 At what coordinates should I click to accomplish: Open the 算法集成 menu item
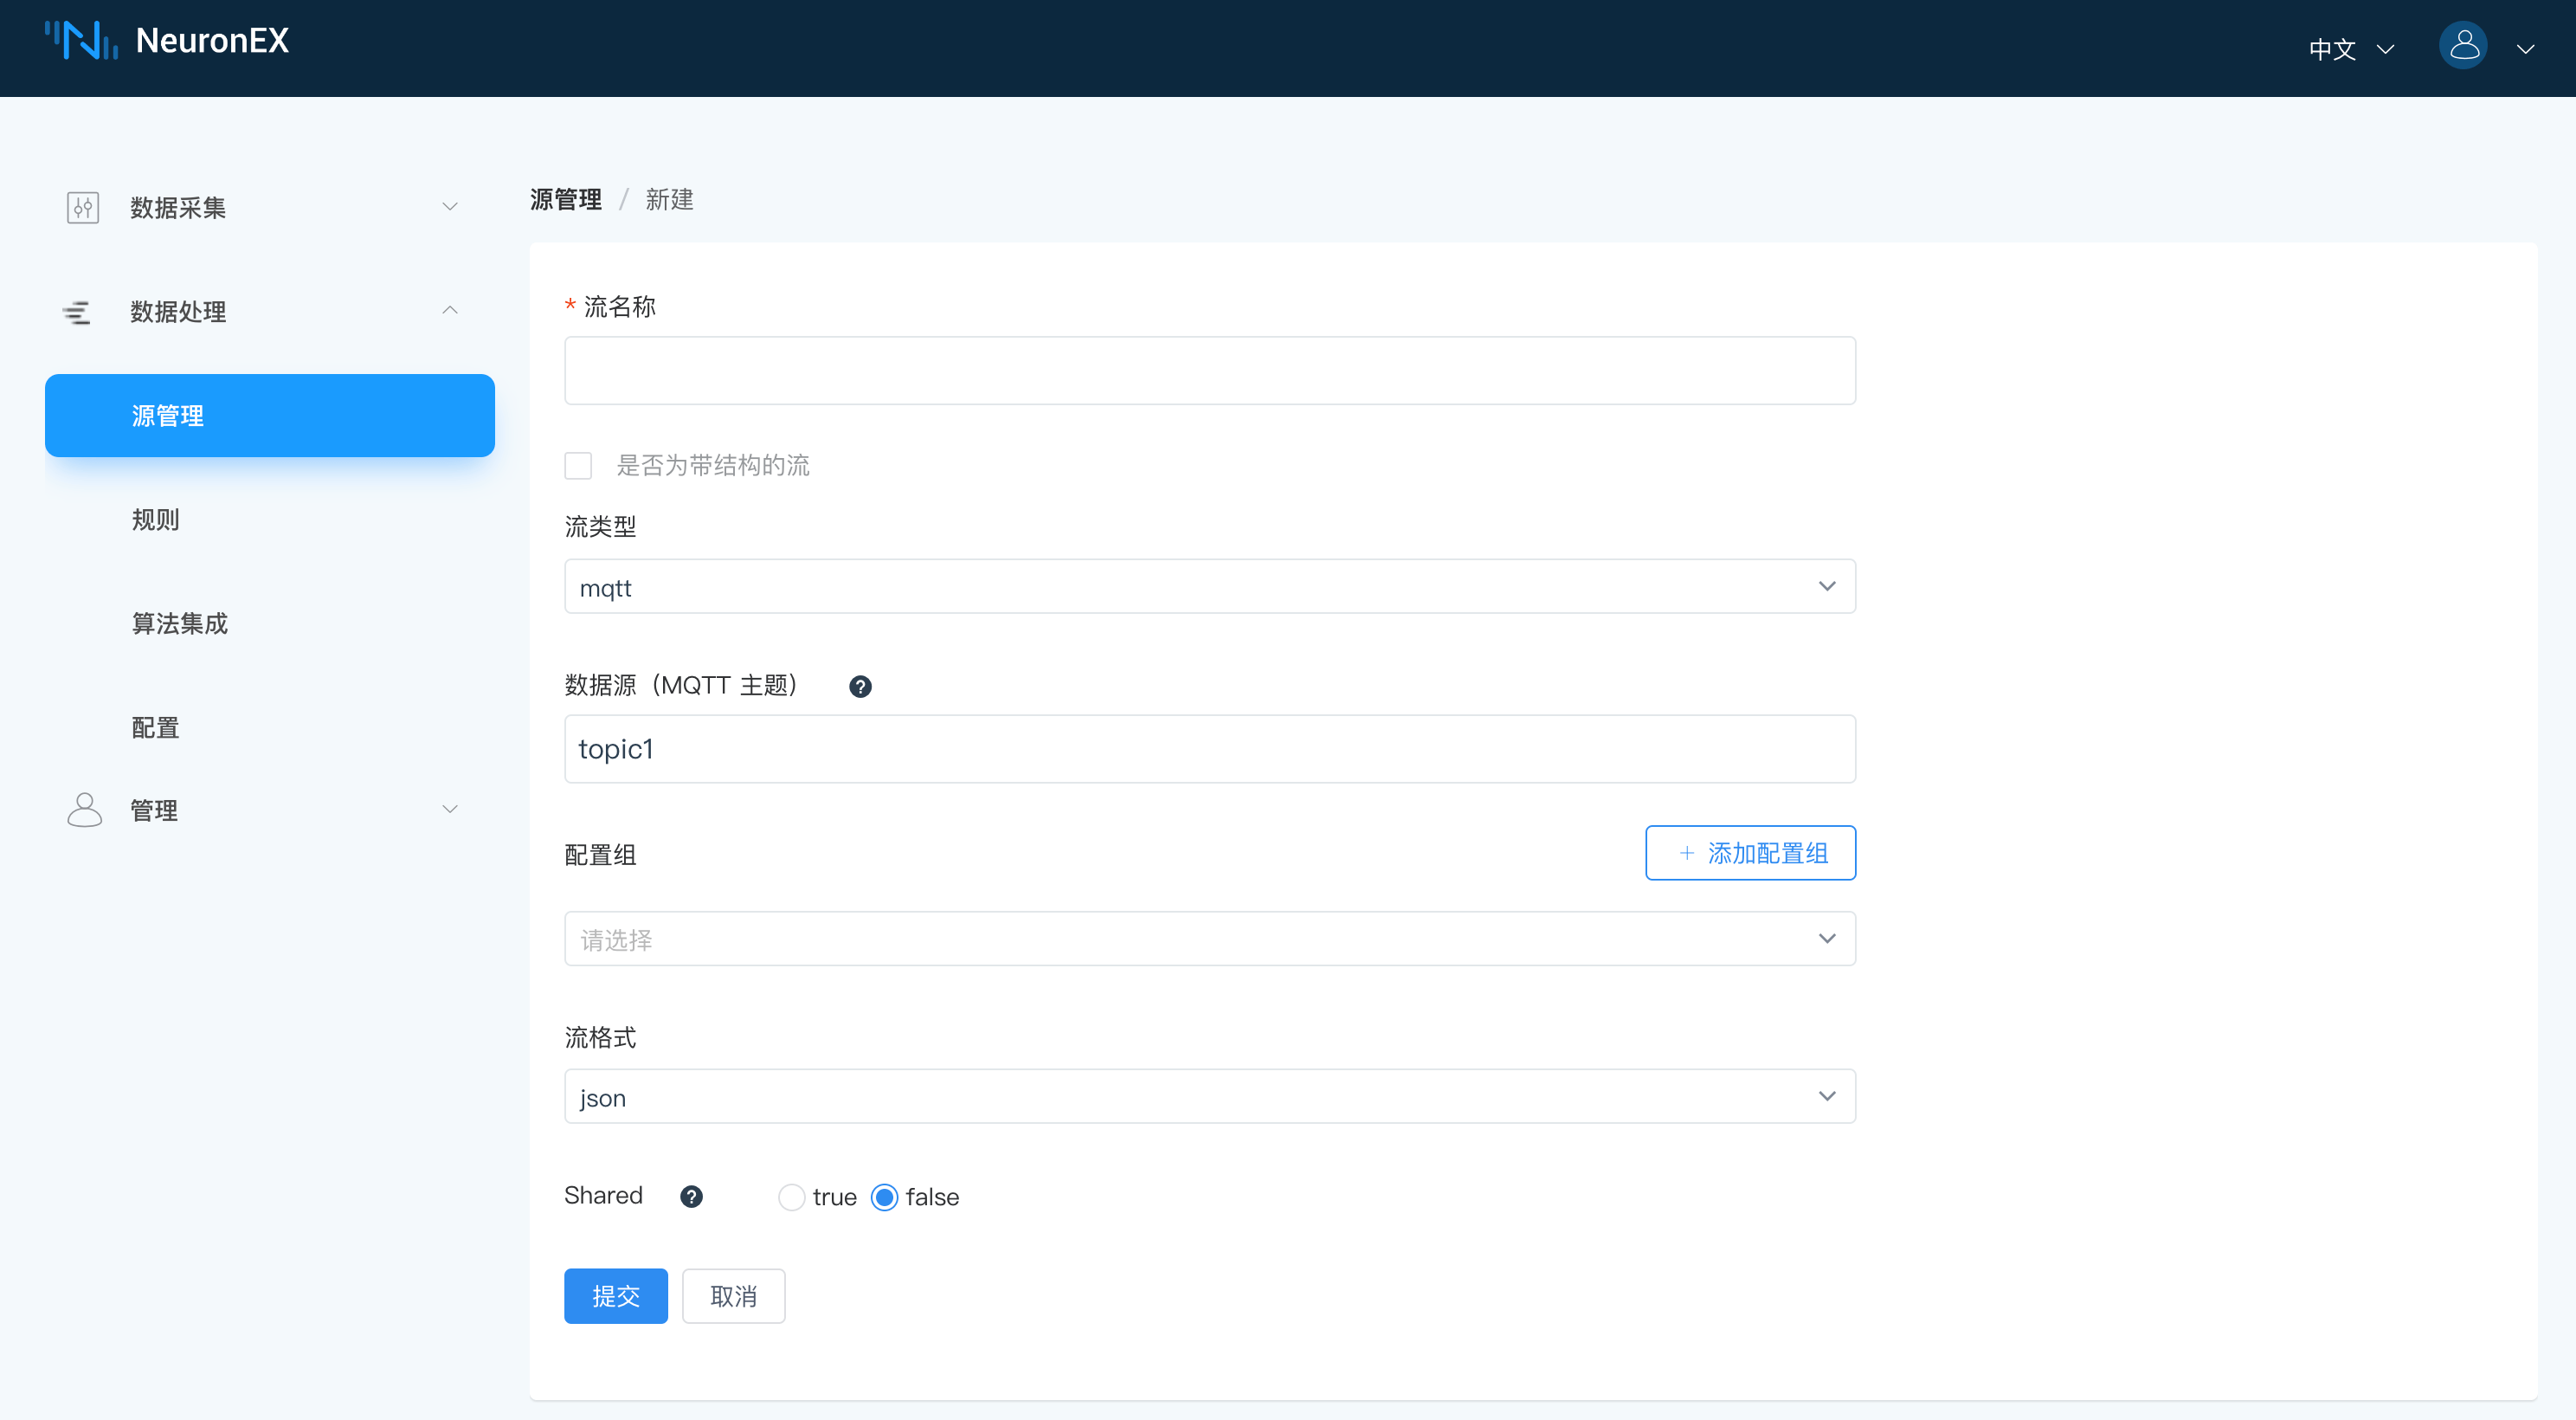click(180, 624)
